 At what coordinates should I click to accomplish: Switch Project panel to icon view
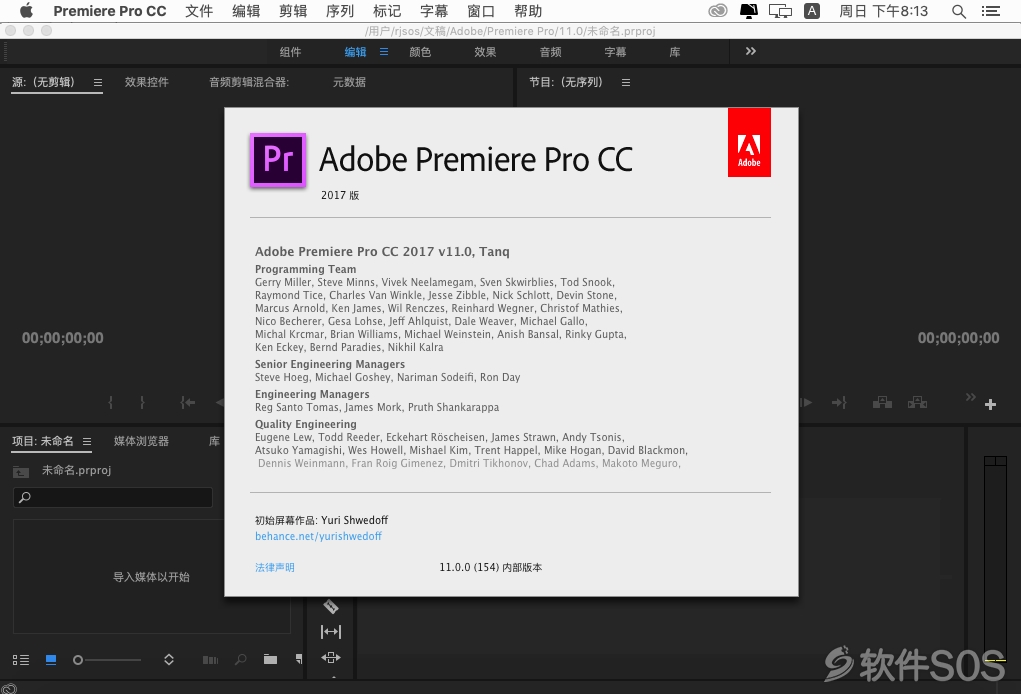tap(51, 660)
